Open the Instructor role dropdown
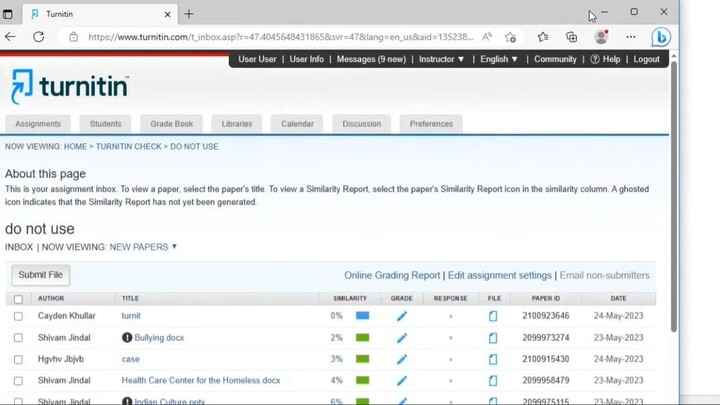The height and width of the screenshot is (405, 720). click(x=442, y=59)
